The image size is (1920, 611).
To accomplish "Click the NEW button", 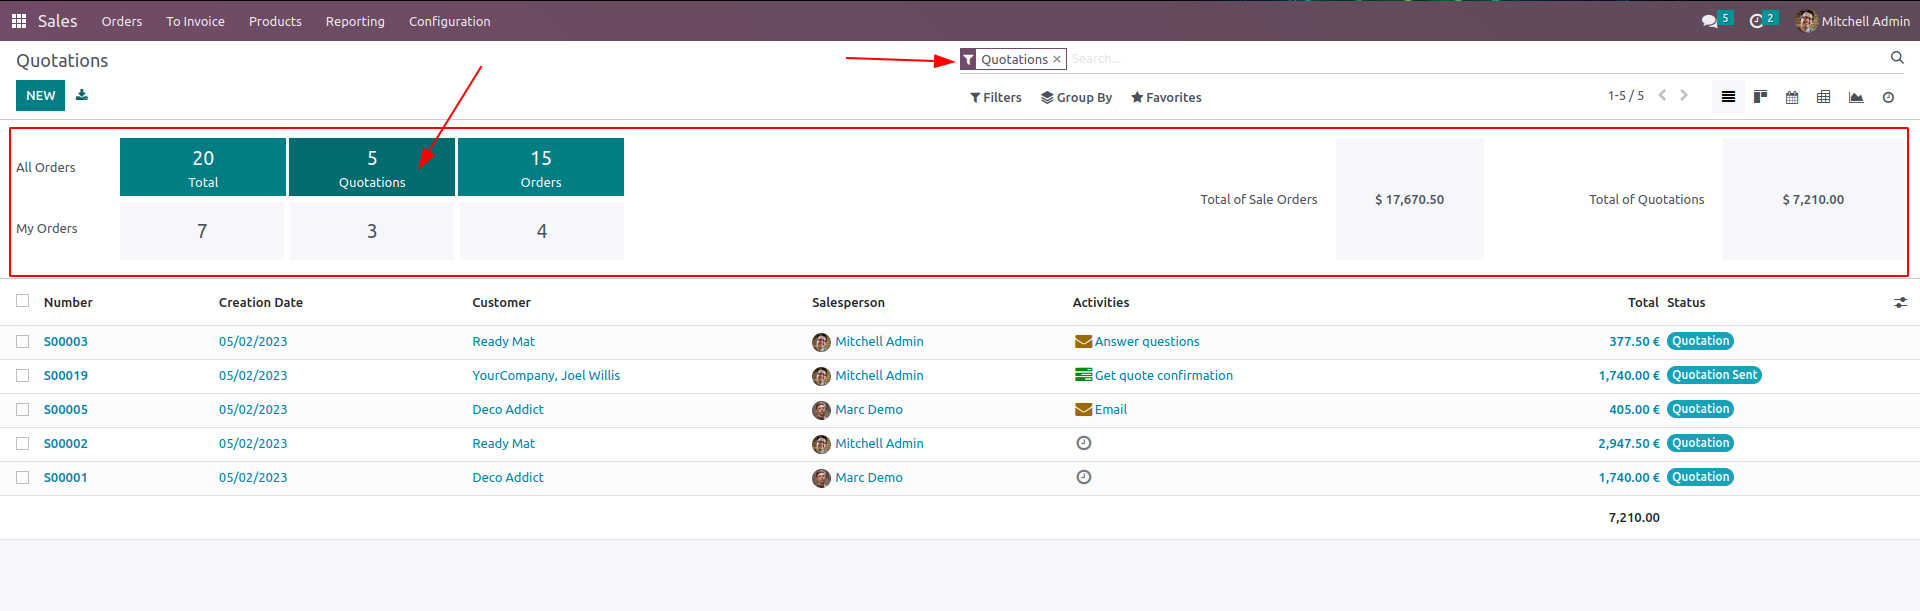I will [x=40, y=96].
